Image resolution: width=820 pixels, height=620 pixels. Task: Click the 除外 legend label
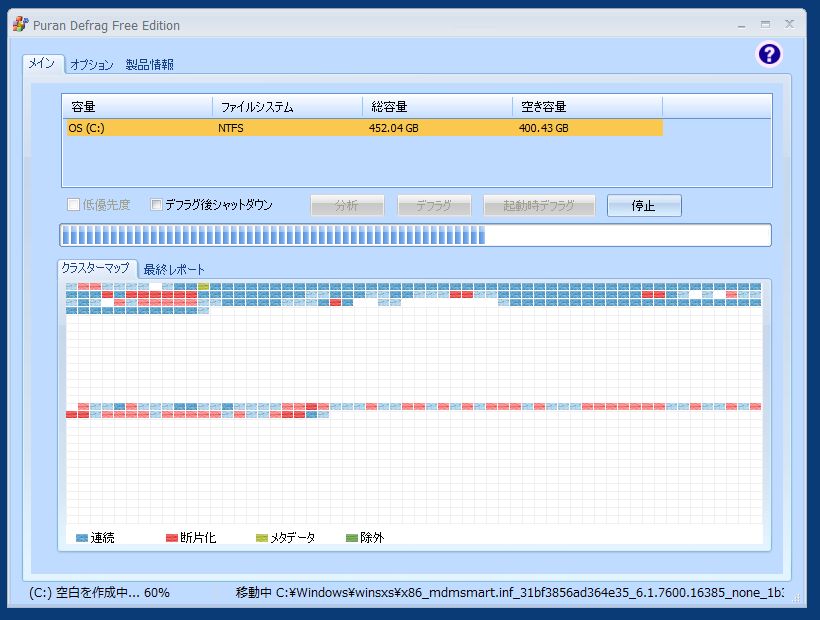(372, 538)
